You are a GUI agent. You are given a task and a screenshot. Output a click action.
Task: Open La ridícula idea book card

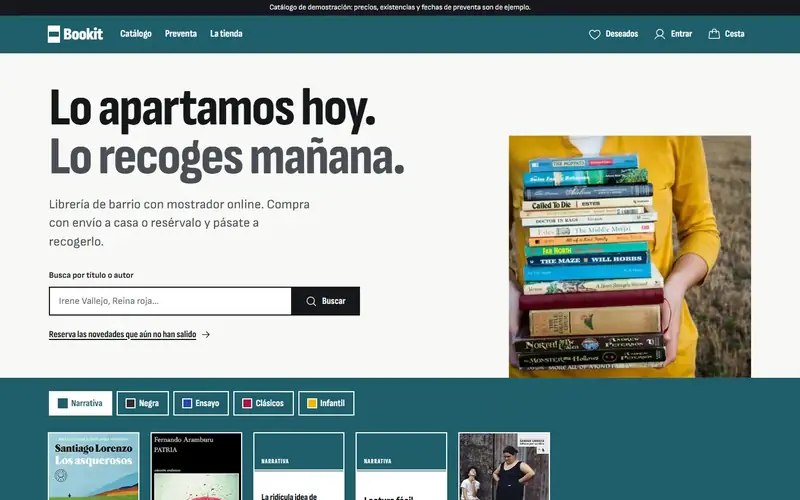click(299, 466)
